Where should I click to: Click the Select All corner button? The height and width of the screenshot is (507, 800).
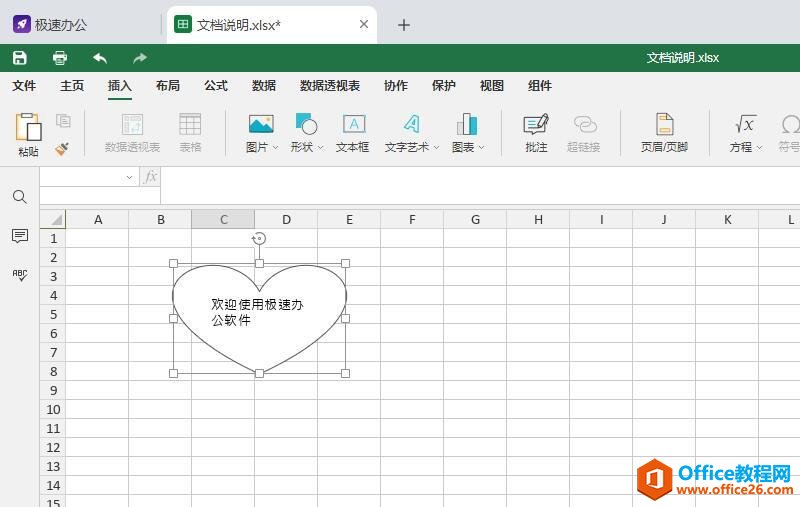pos(53,219)
